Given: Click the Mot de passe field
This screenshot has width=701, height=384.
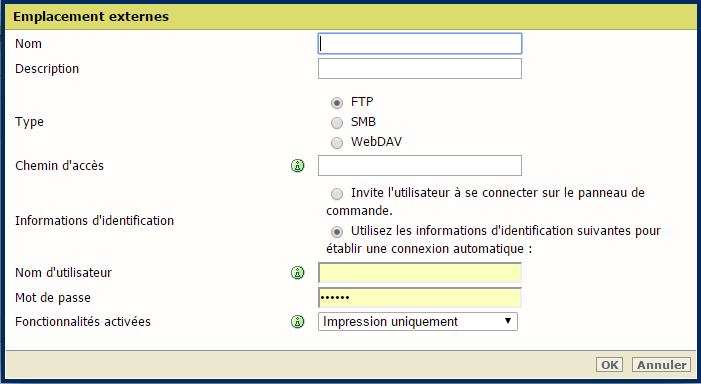Looking at the screenshot, I should (420, 298).
